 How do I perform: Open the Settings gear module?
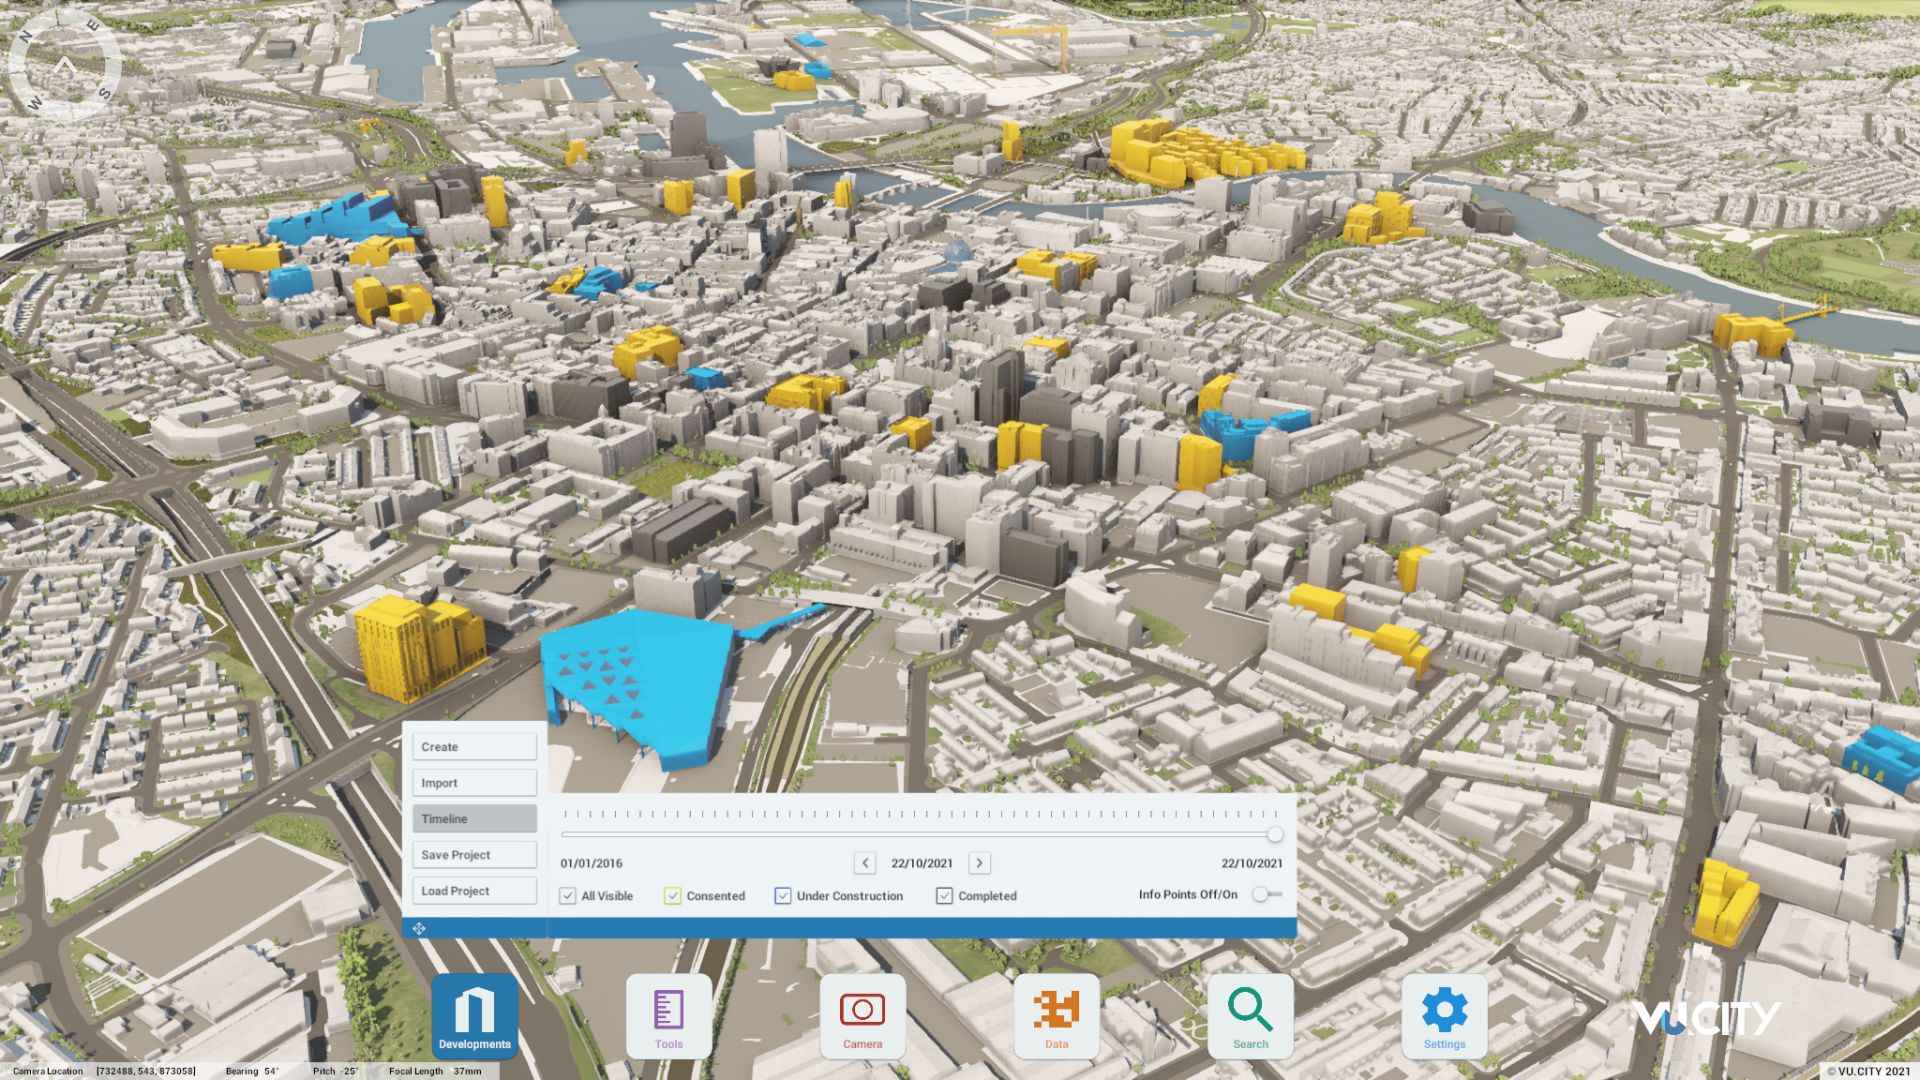click(1444, 1016)
